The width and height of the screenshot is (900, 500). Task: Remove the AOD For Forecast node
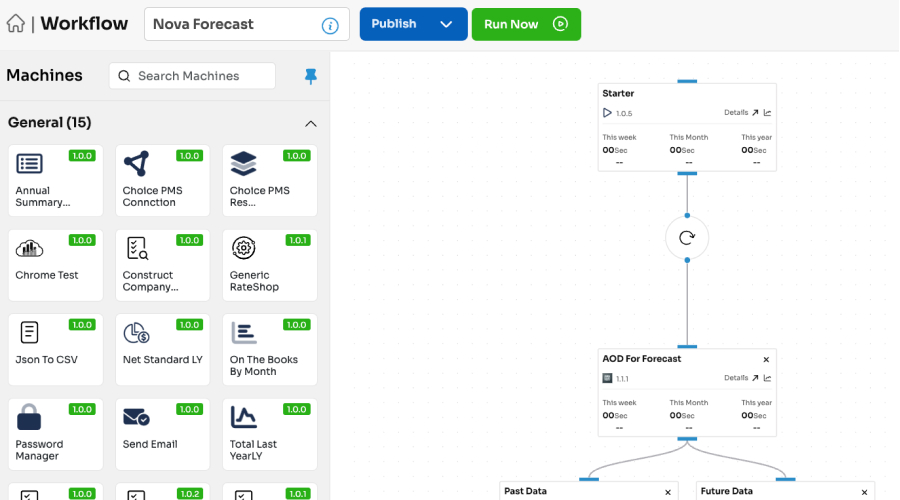(x=766, y=359)
